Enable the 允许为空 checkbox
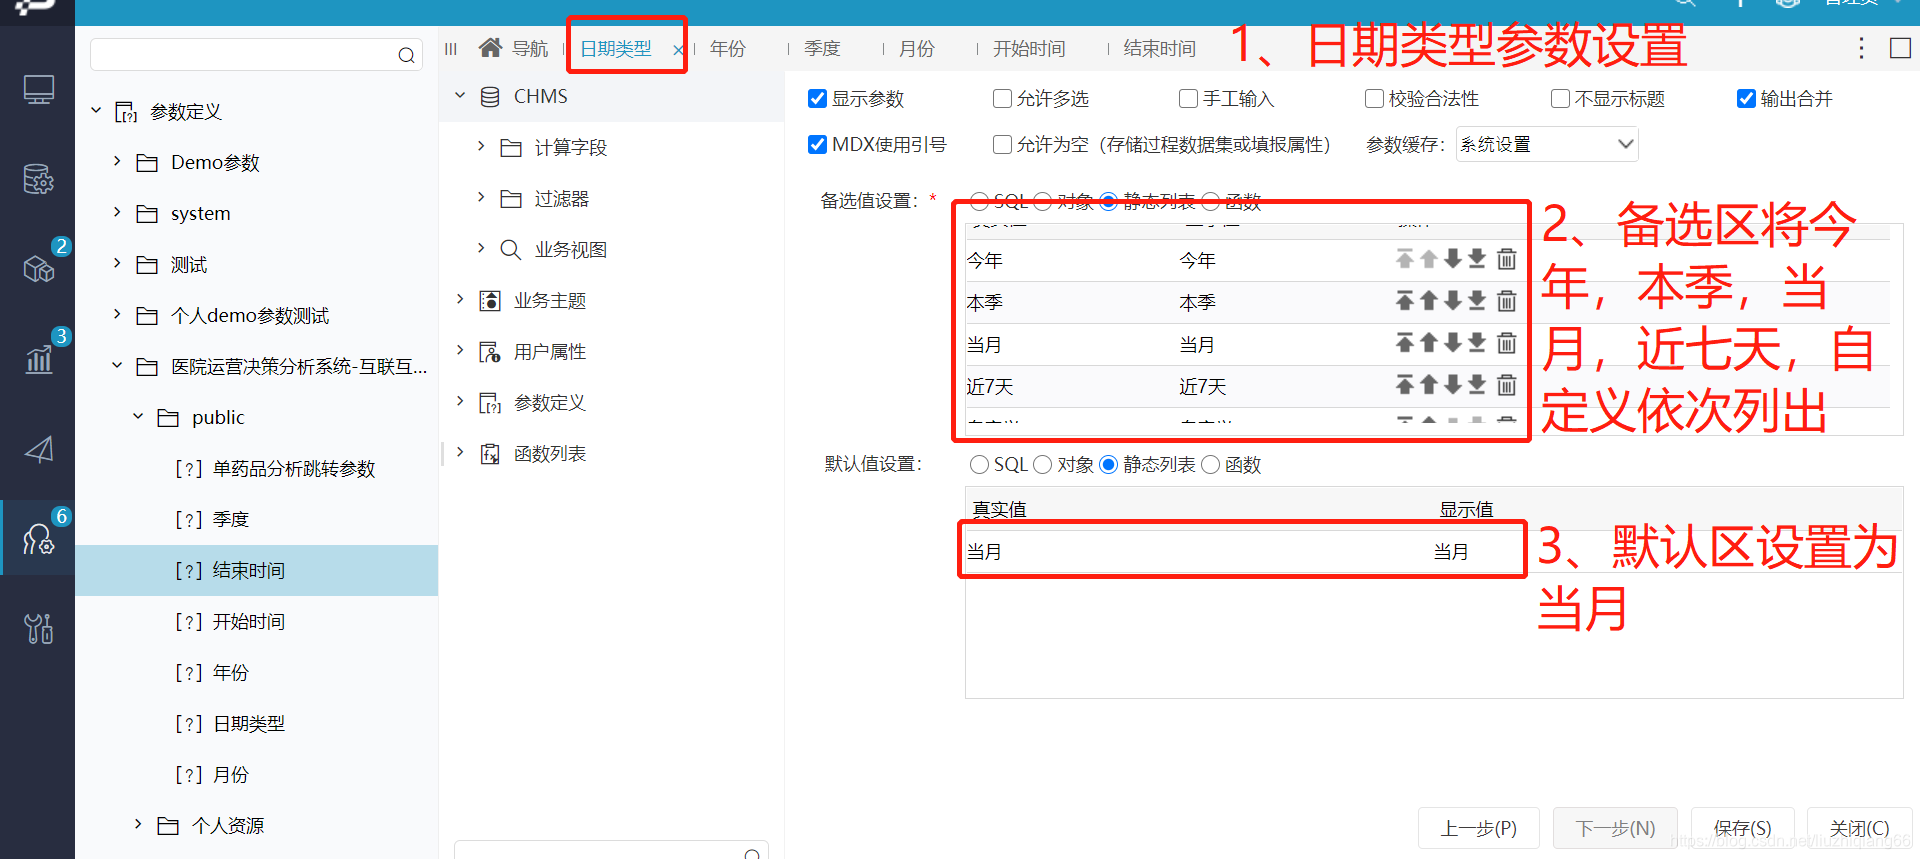Image resolution: width=1920 pixels, height=859 pixels. tap(1002, 145)
